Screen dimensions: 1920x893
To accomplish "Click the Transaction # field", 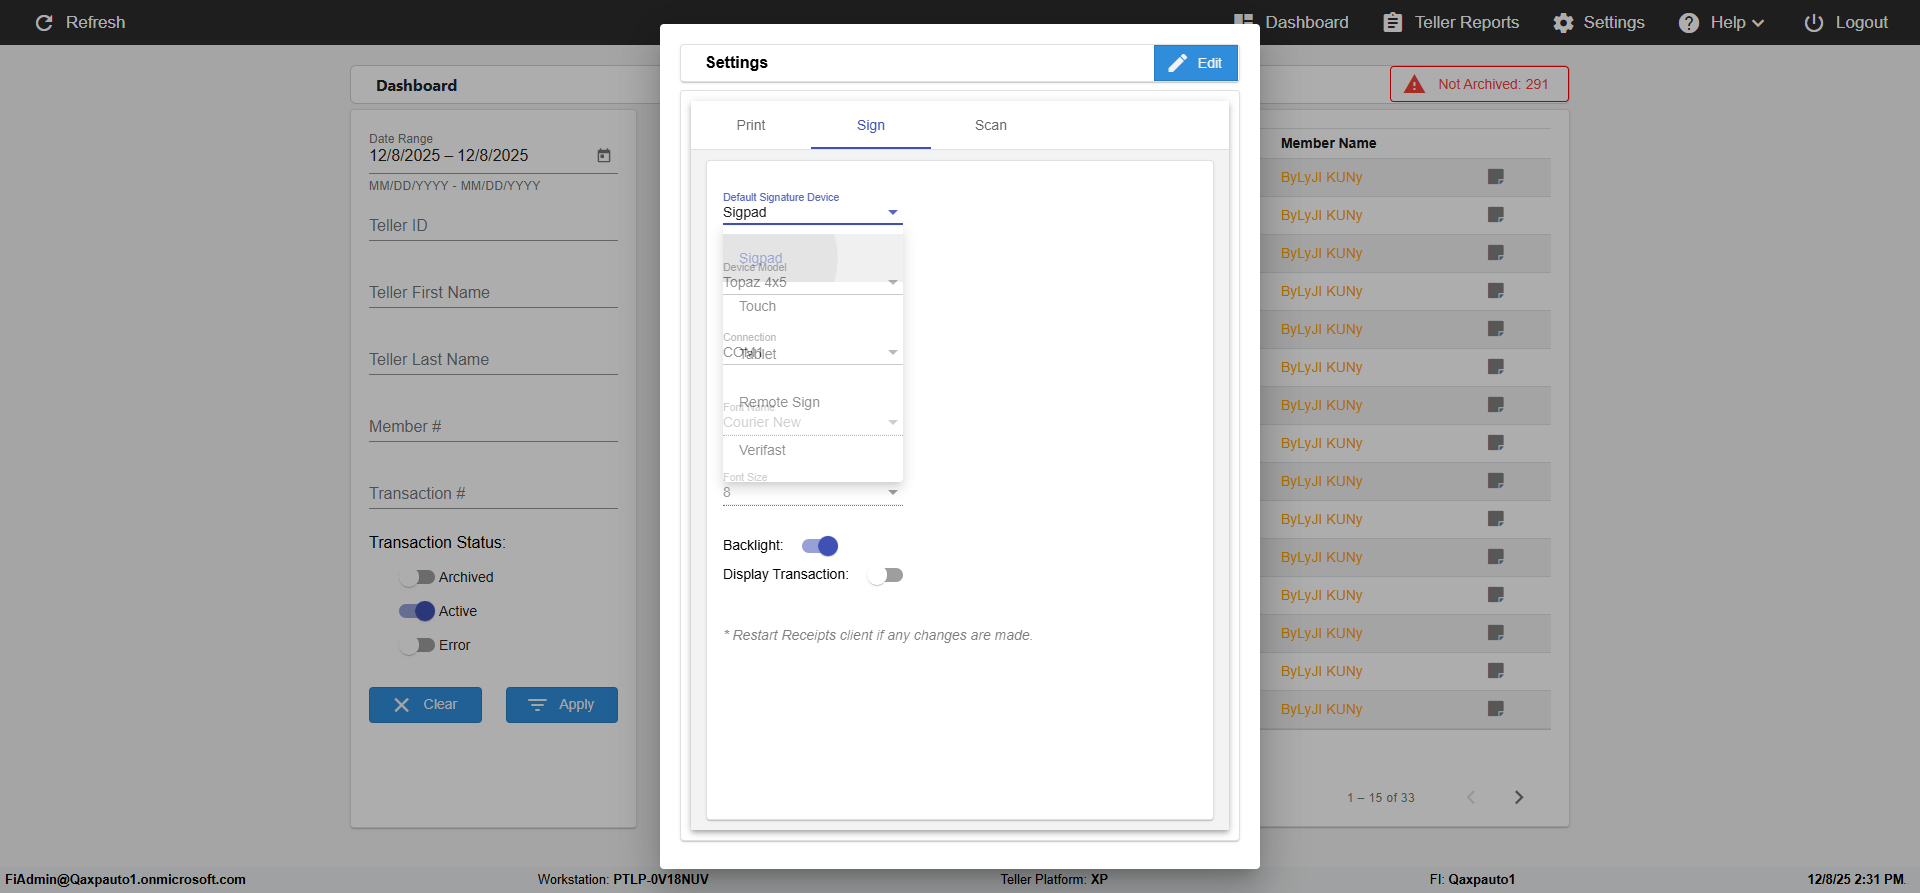I will 493,494.
